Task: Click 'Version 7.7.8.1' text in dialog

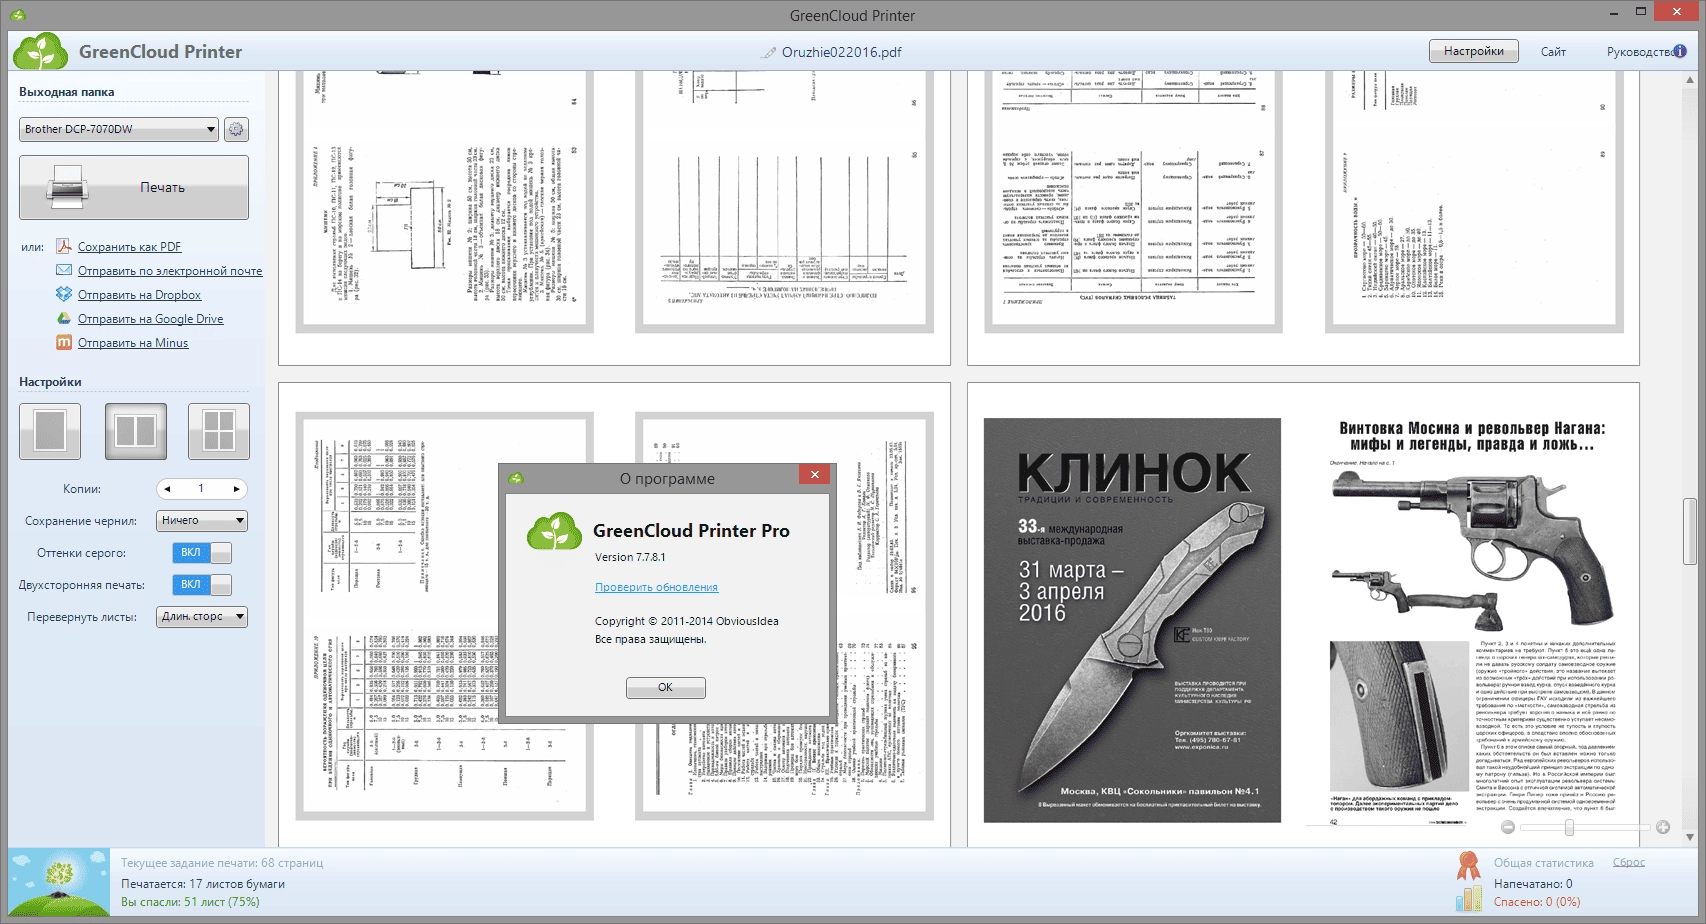Action: coord(630,558)
